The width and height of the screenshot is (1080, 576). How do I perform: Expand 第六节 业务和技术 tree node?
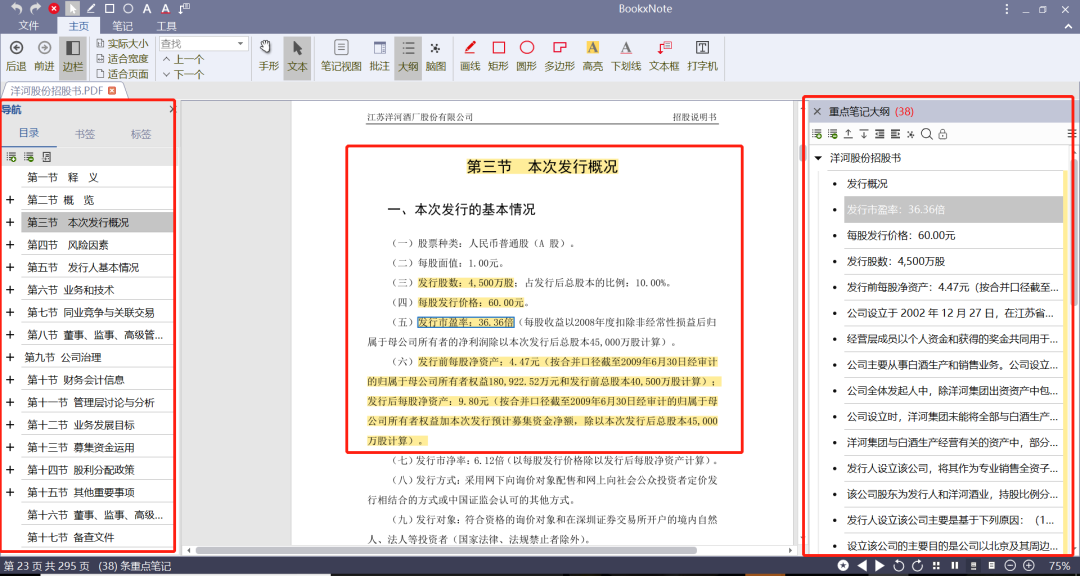[x=10, y=290]
